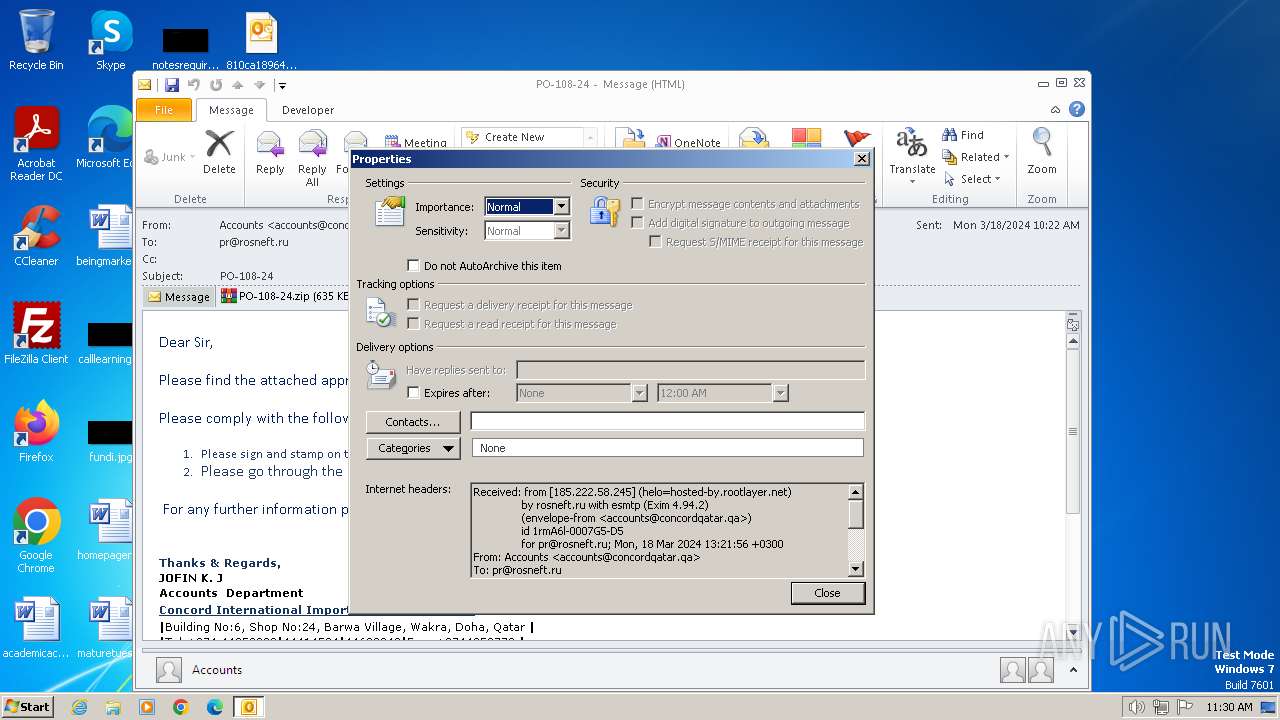The image size is (1280, 720).
Task: Switch to the Message ribbon tab
Action: [x=231, y=110]
